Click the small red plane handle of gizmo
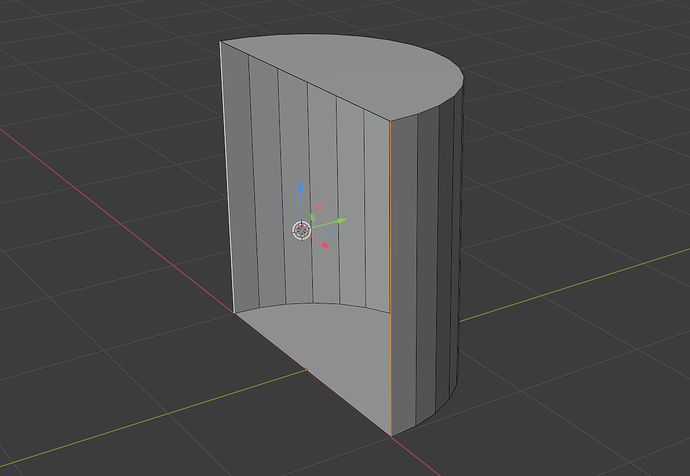 pyautogui.click(x=320, y=206)
